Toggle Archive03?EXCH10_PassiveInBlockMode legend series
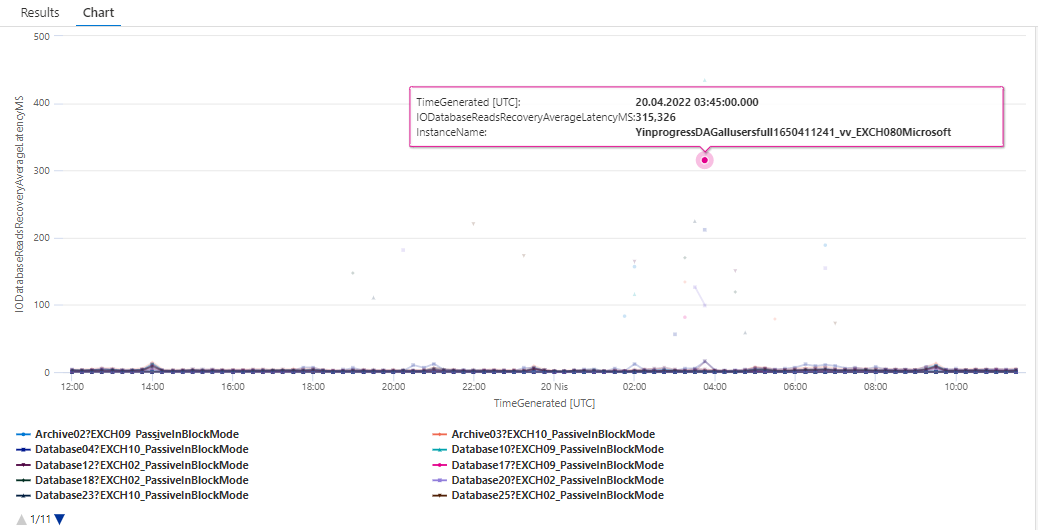 point(543,434)
